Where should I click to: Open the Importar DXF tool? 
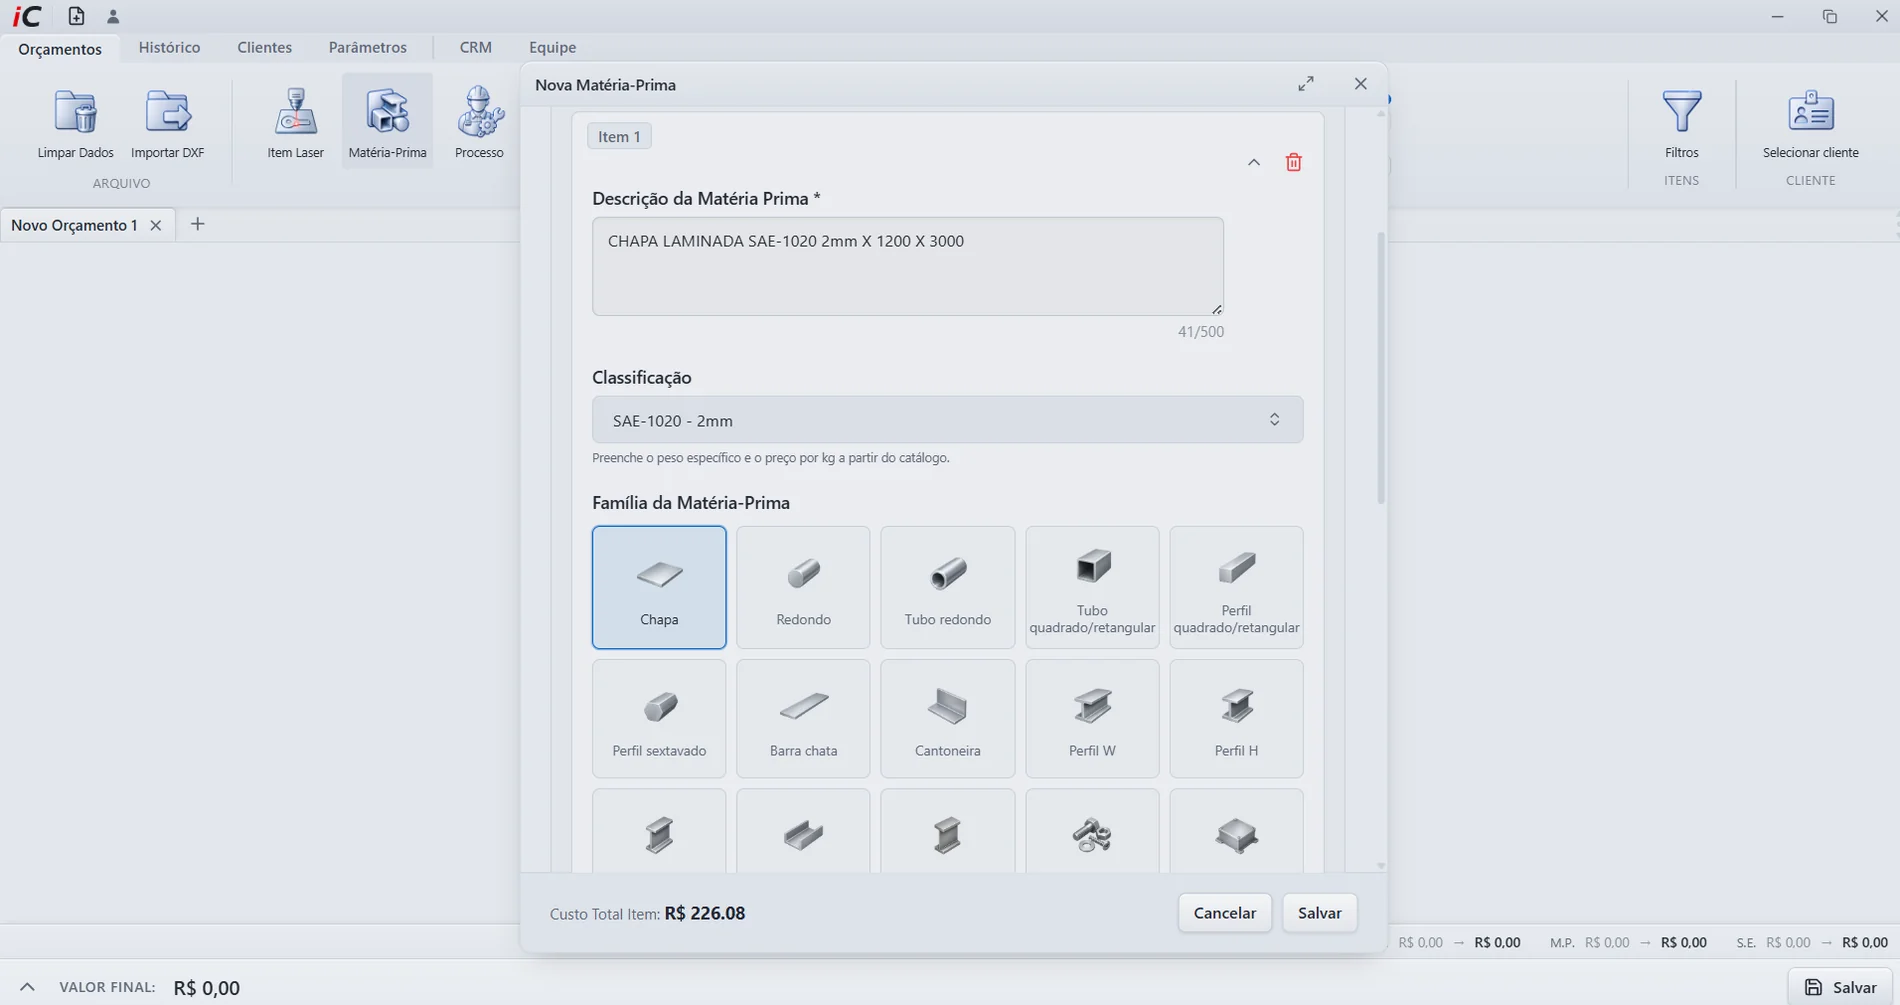point(167,122)
